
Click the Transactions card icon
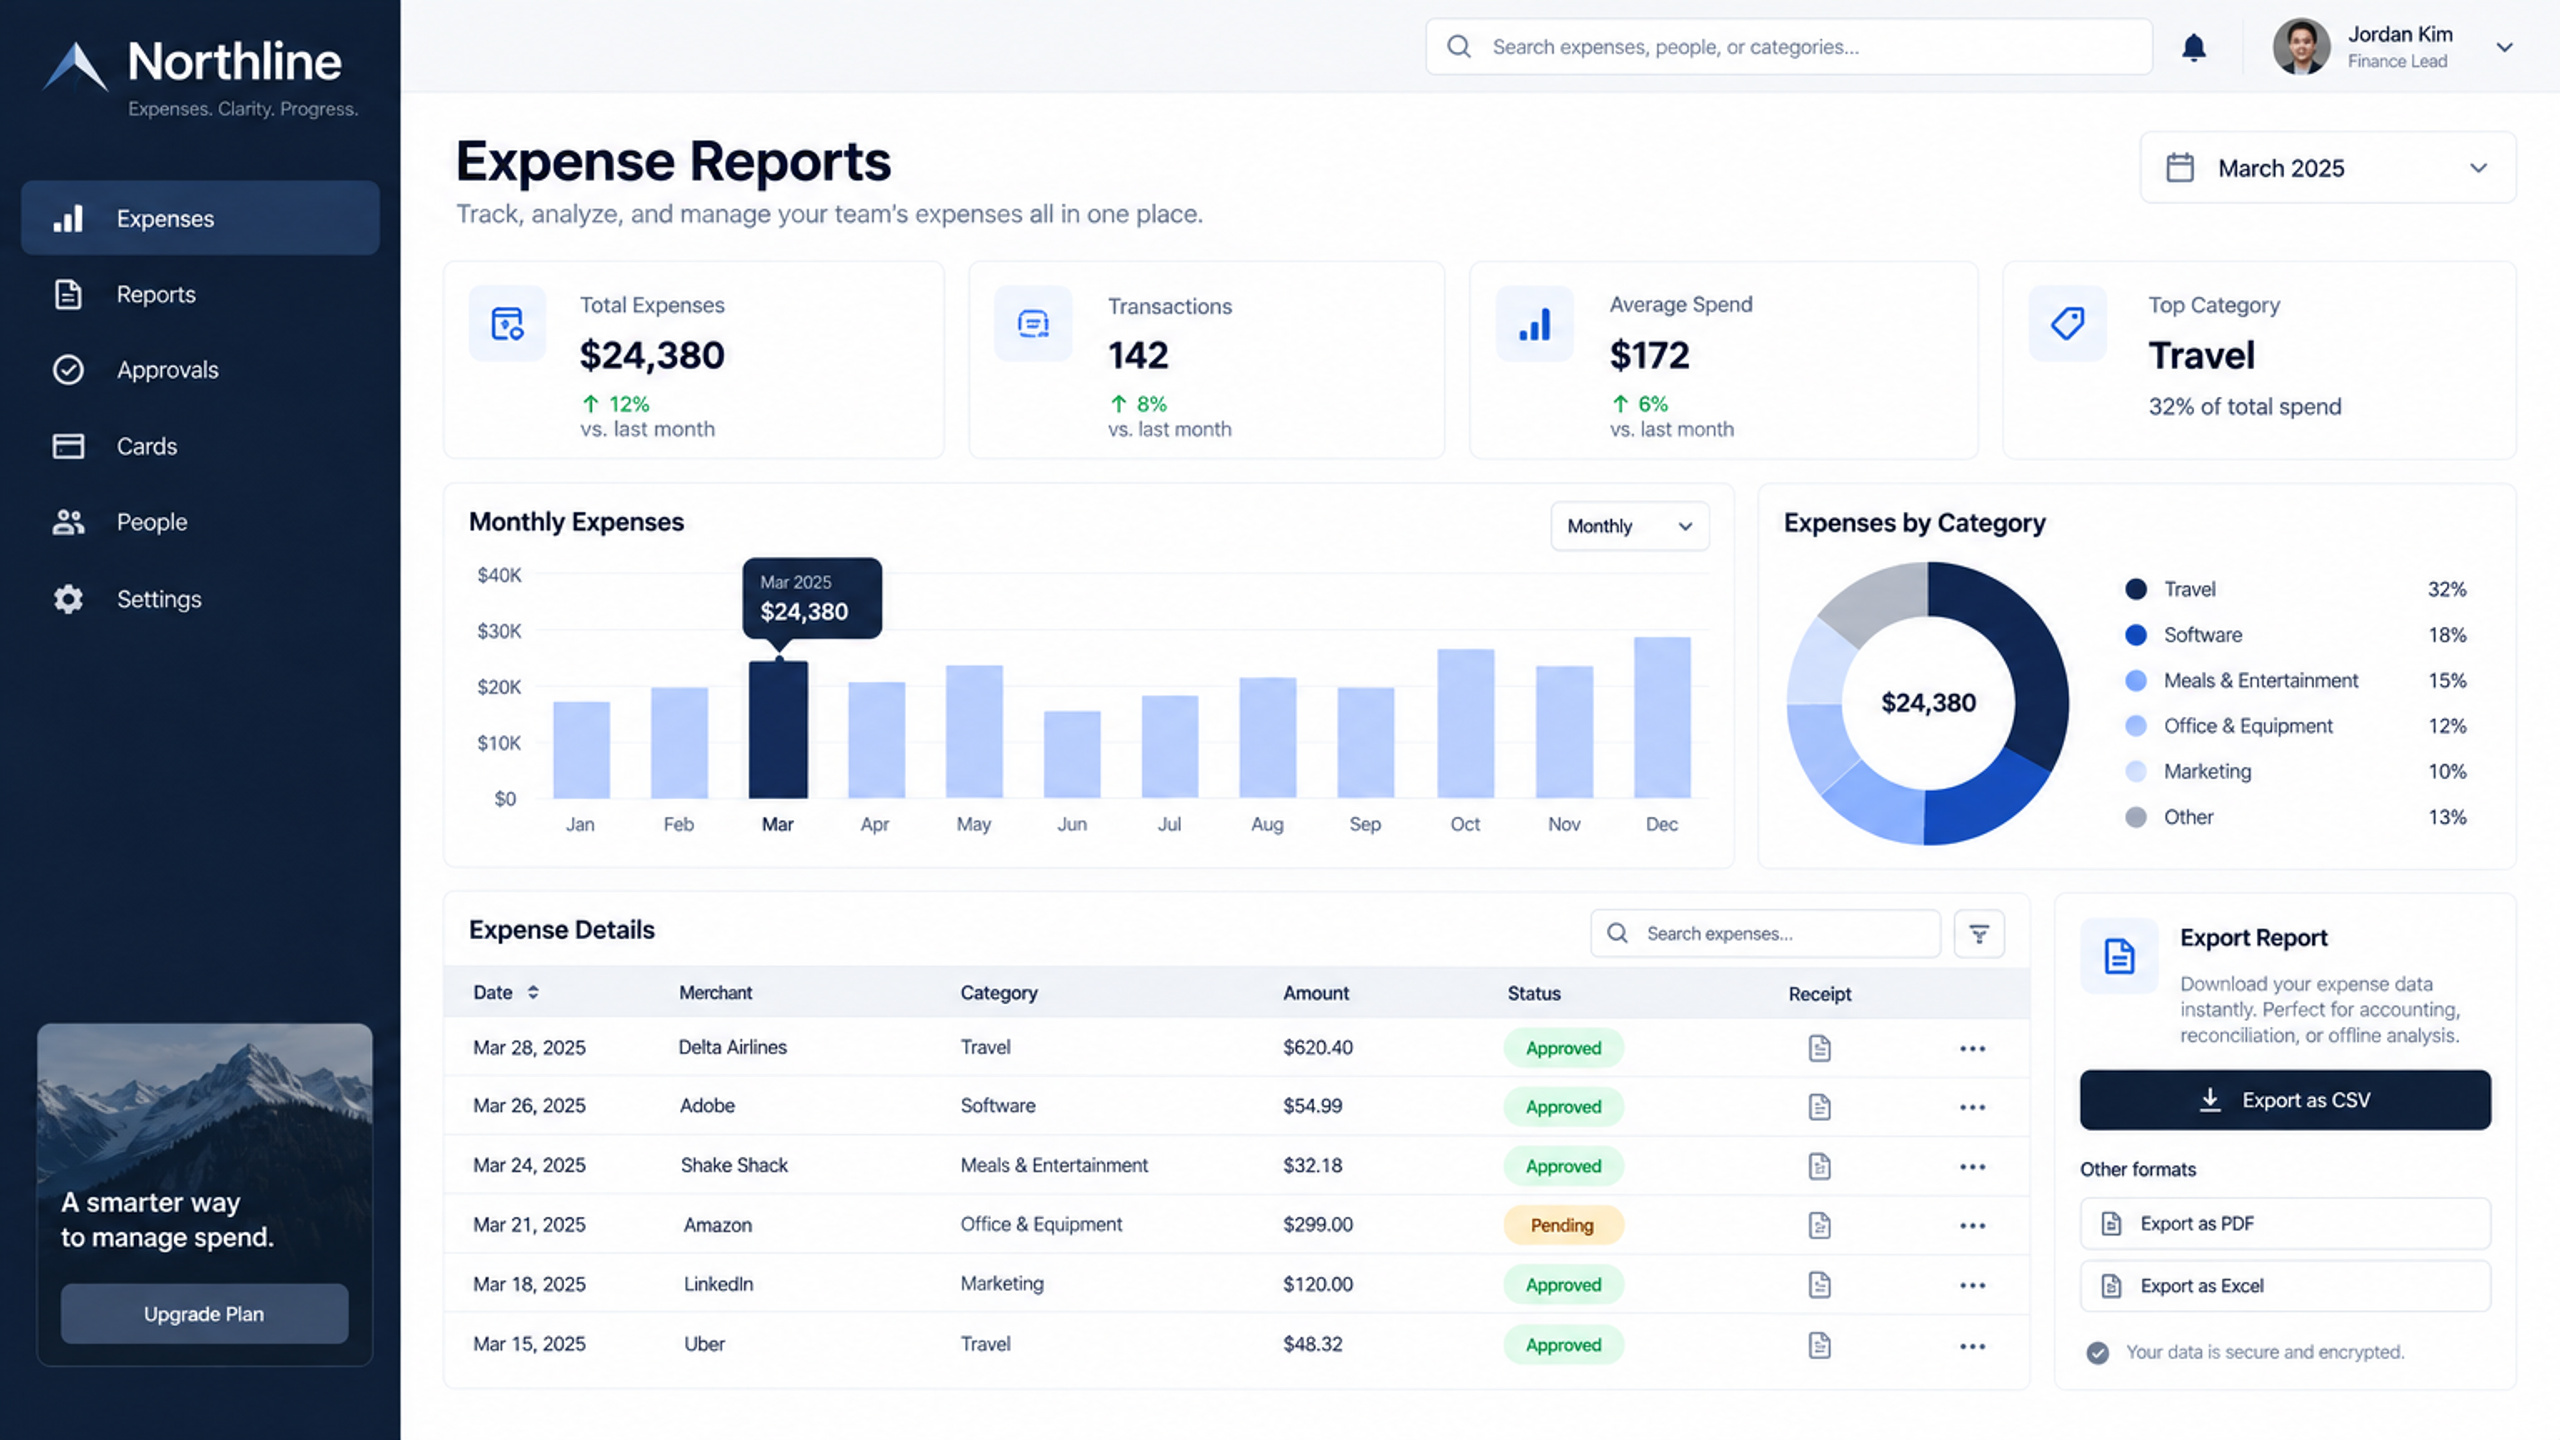[x=1033, y=324]
